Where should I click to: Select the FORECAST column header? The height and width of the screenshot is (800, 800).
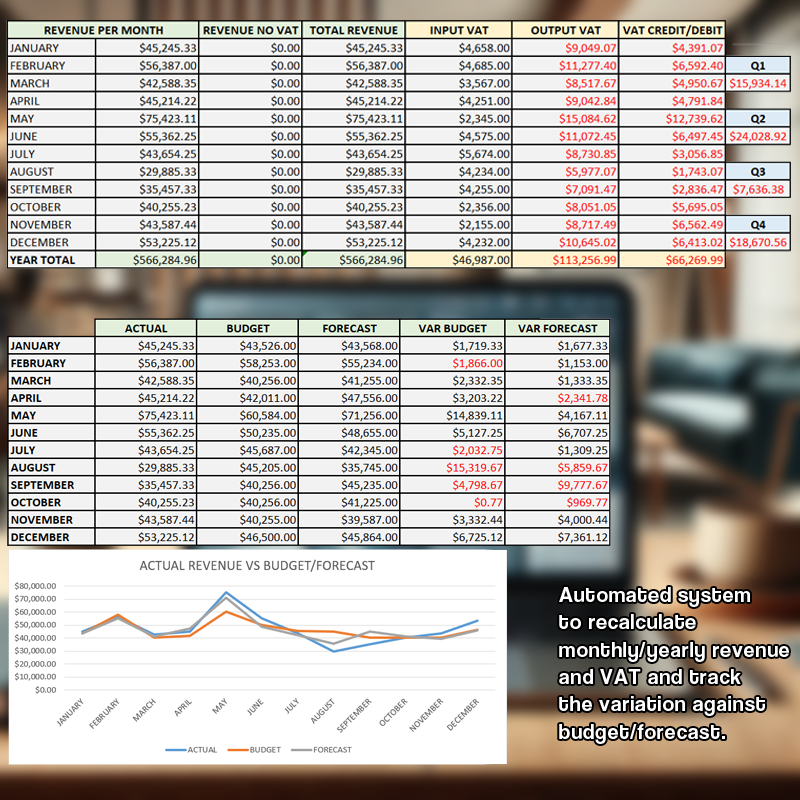(349, 328)
